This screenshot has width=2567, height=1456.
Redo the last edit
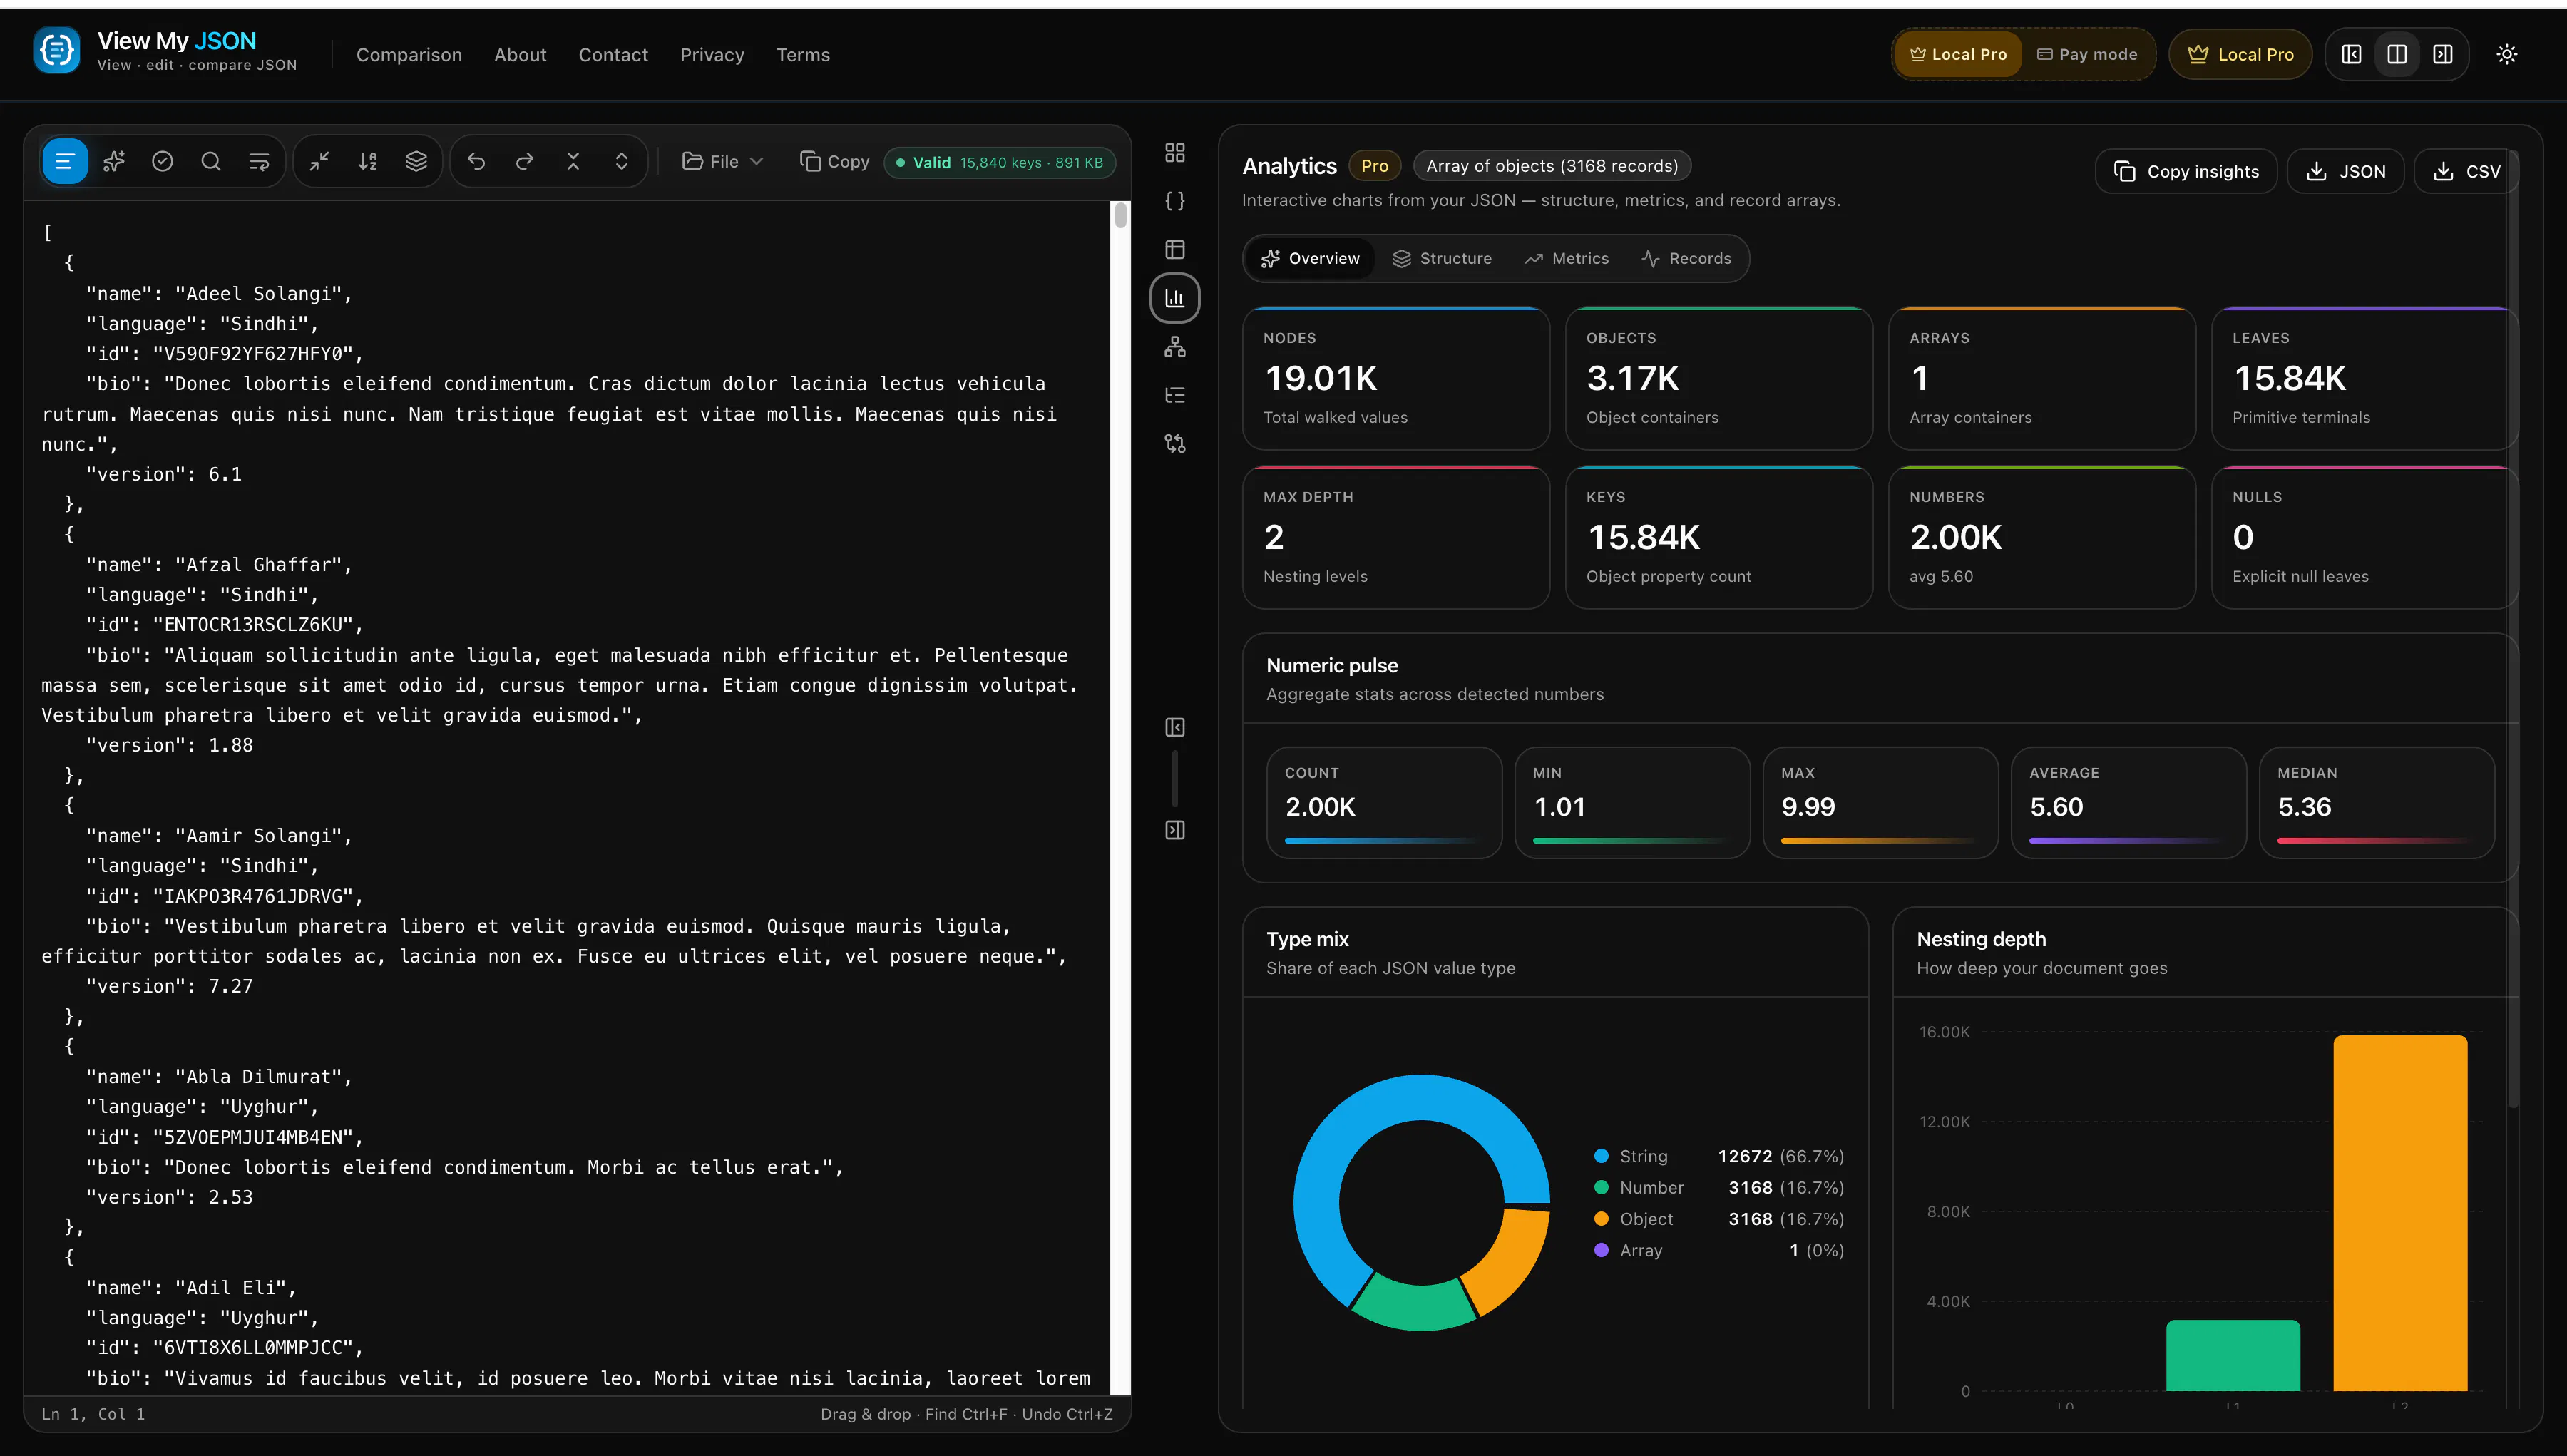coord(525,161)
